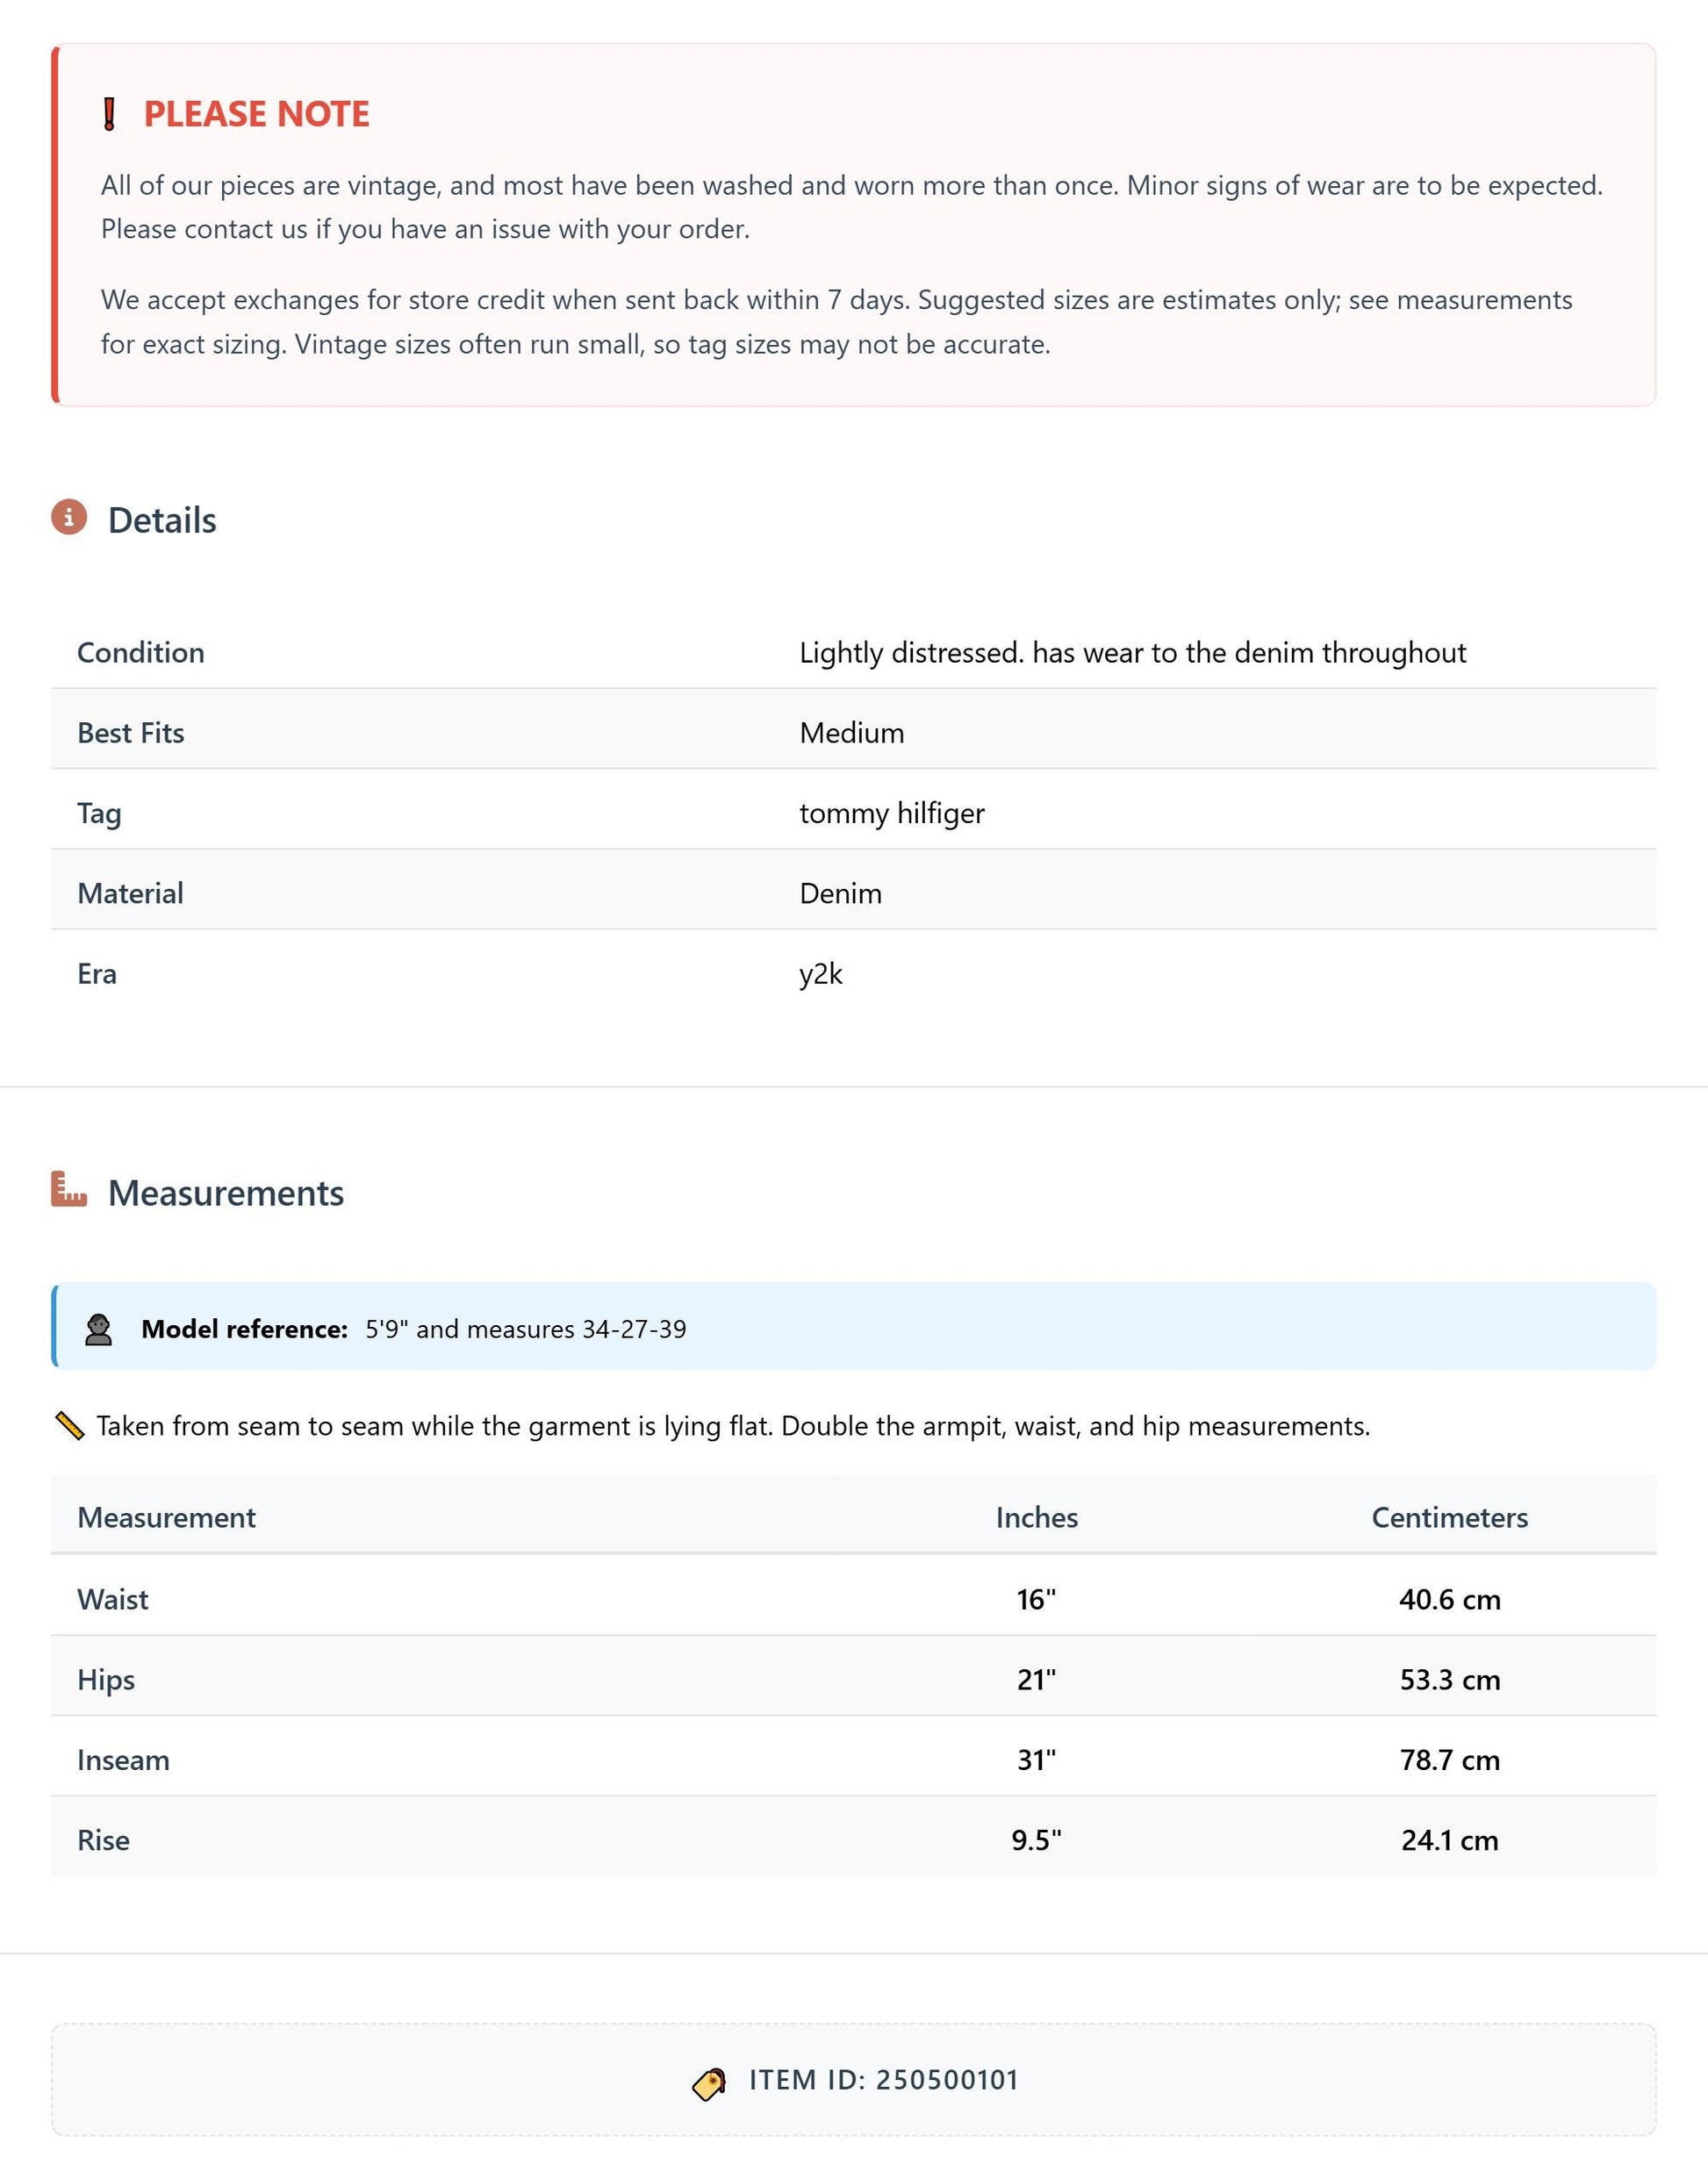Click the Hips 53.3 cm value
The image size is (1708, 2179).
(1449, 1679)
